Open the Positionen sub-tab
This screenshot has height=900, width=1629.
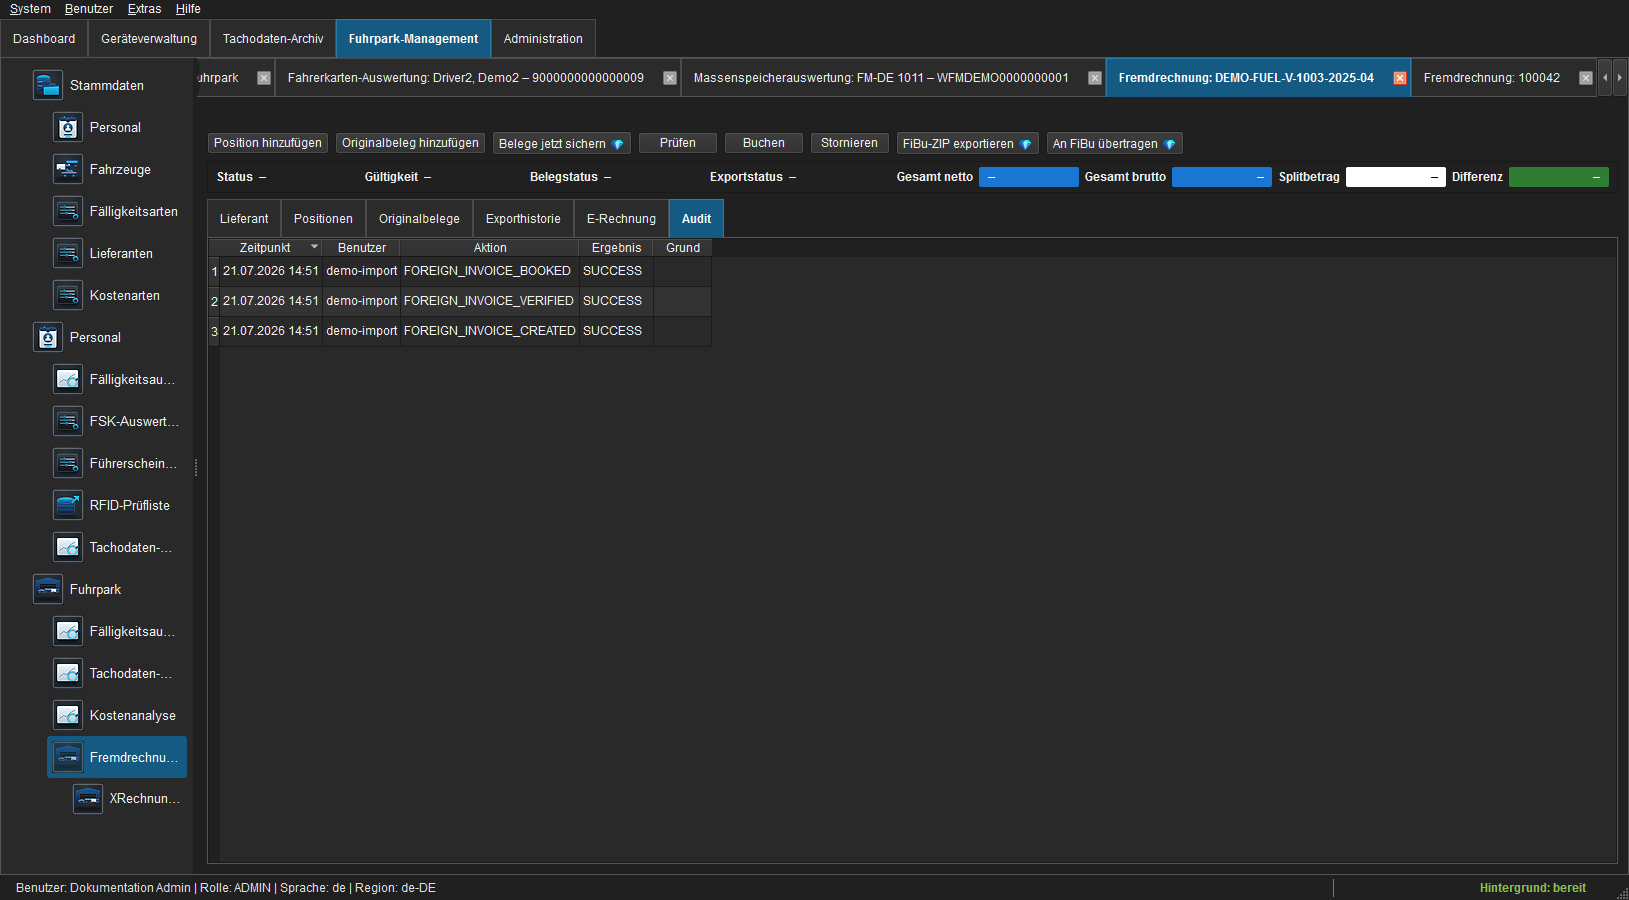(x=323, y=219)
